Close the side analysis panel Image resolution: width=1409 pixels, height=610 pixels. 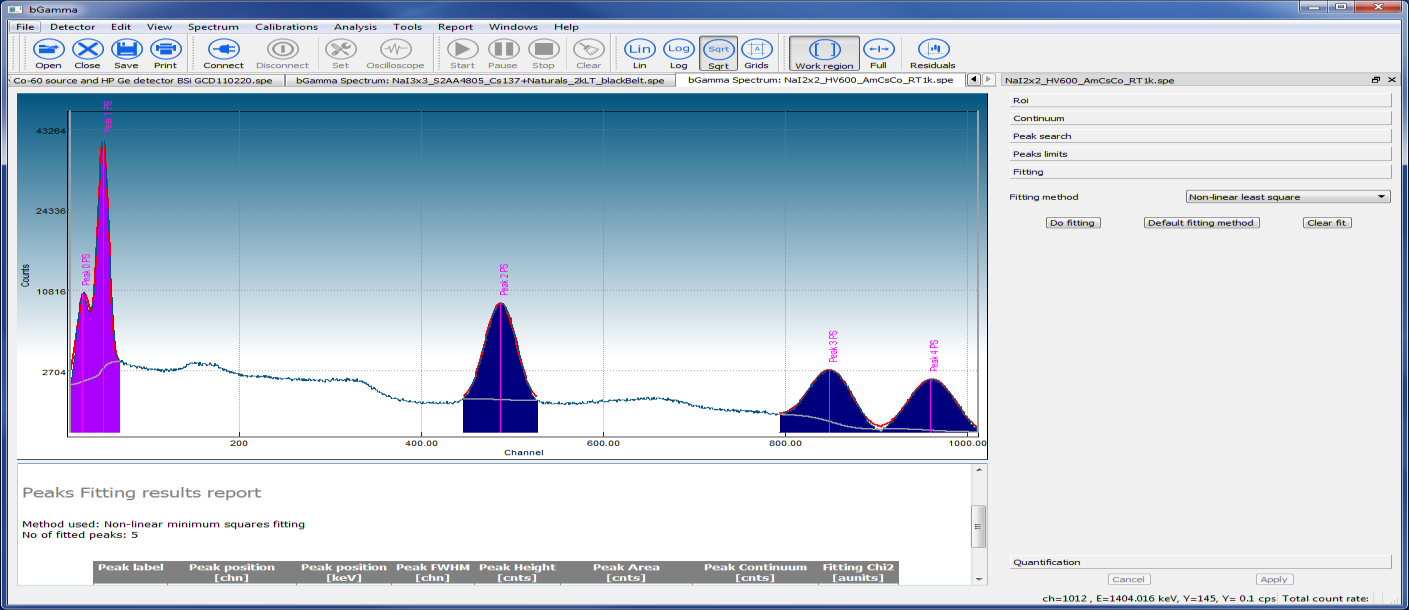[x=1390, y=79]
